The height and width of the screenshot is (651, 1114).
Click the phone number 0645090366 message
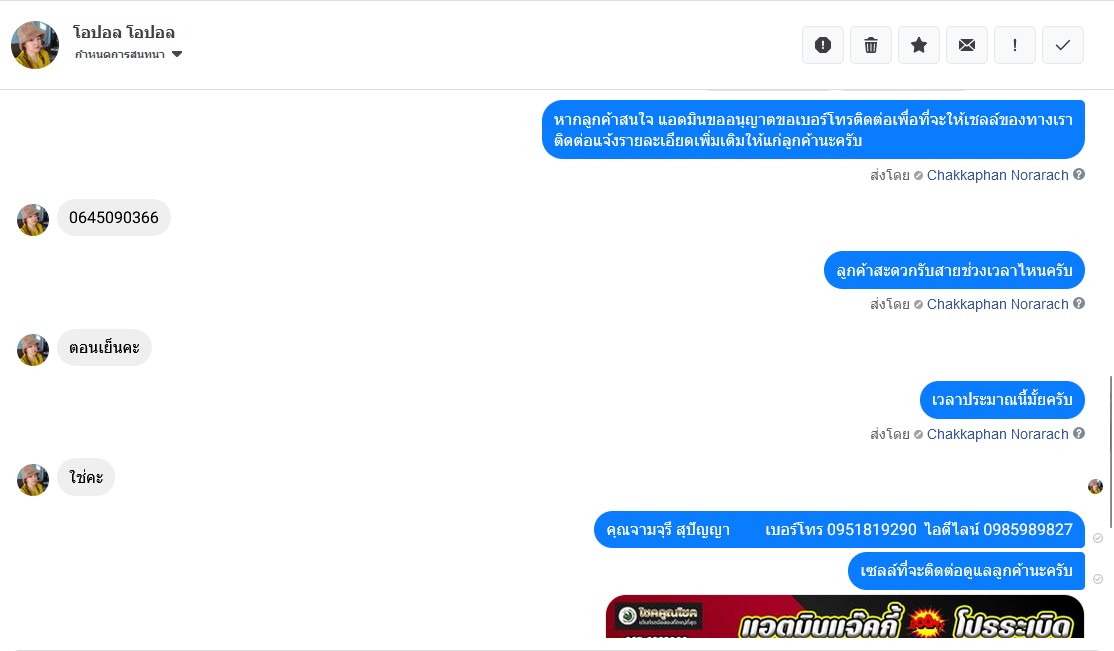click(x=114, y=217)
